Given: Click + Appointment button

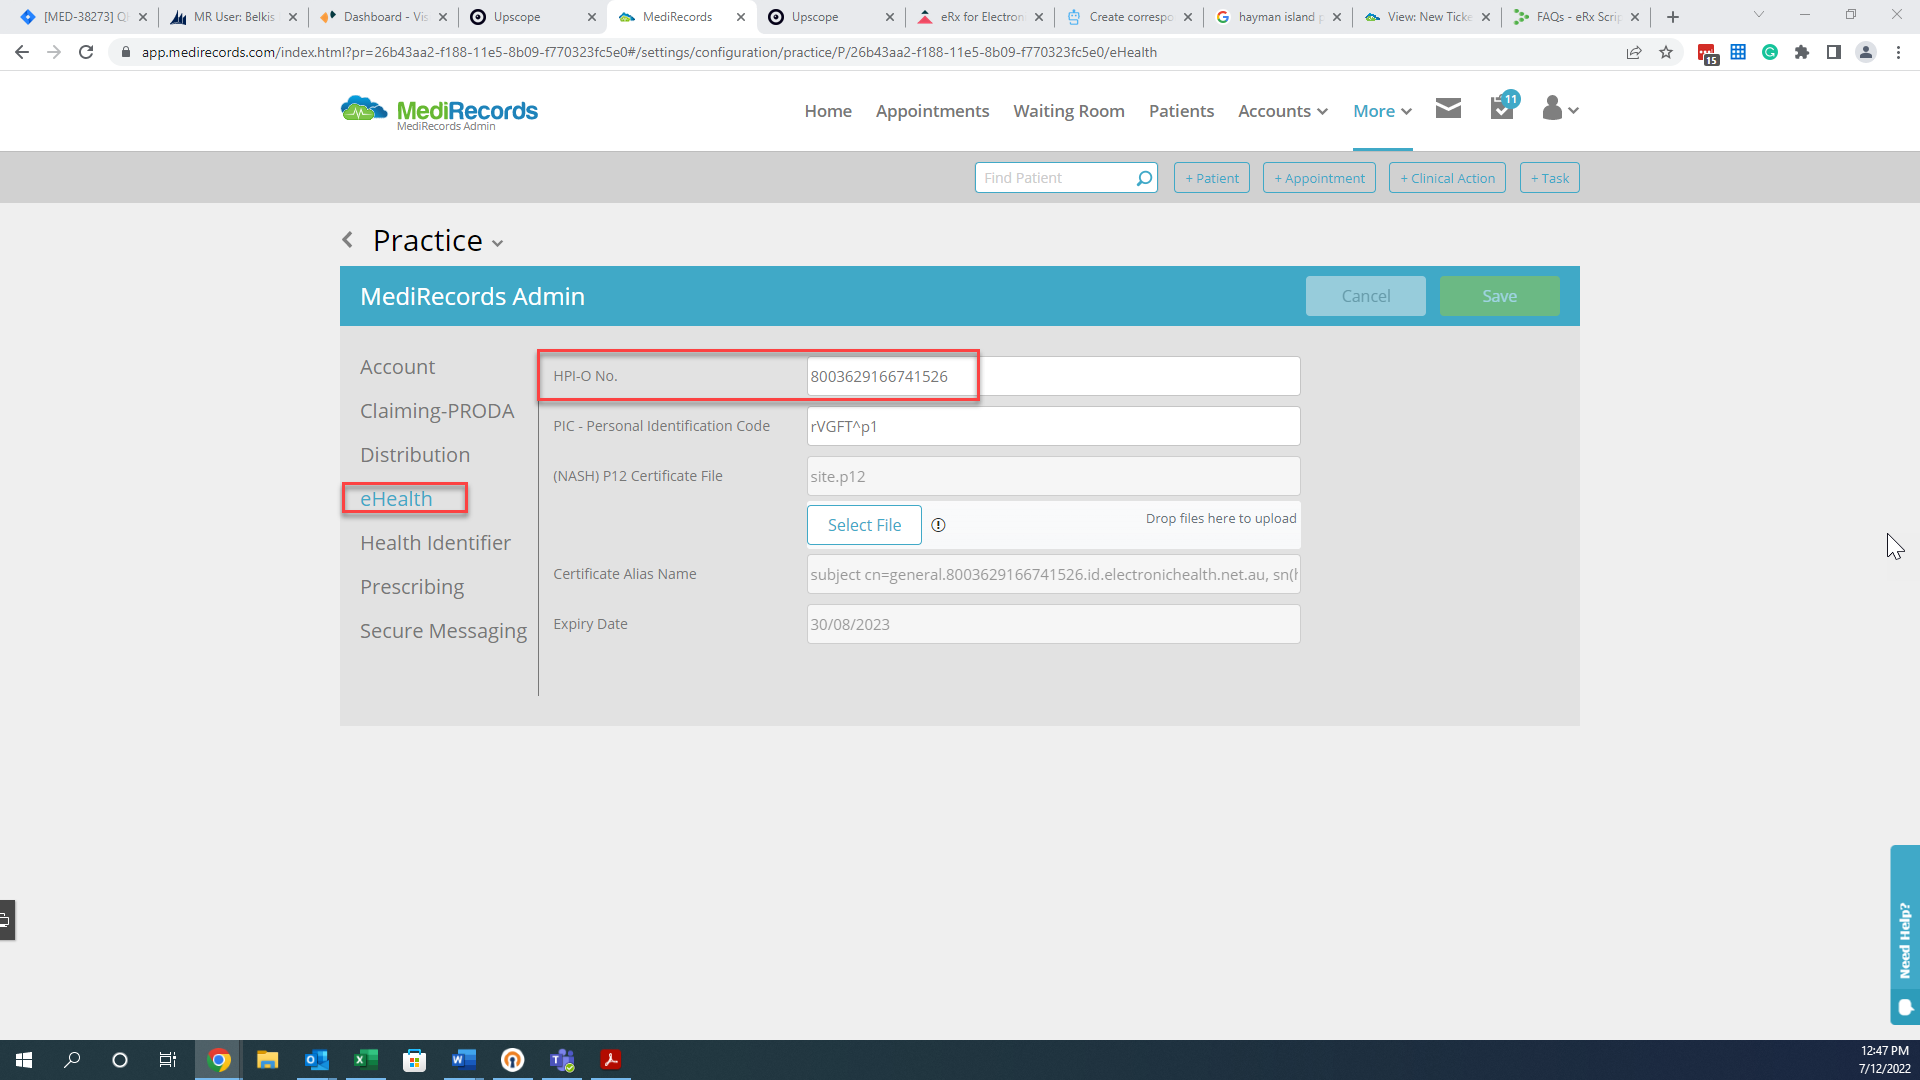Looking at the screenshot, I should pyautogui.click(x=1319, y=178).
